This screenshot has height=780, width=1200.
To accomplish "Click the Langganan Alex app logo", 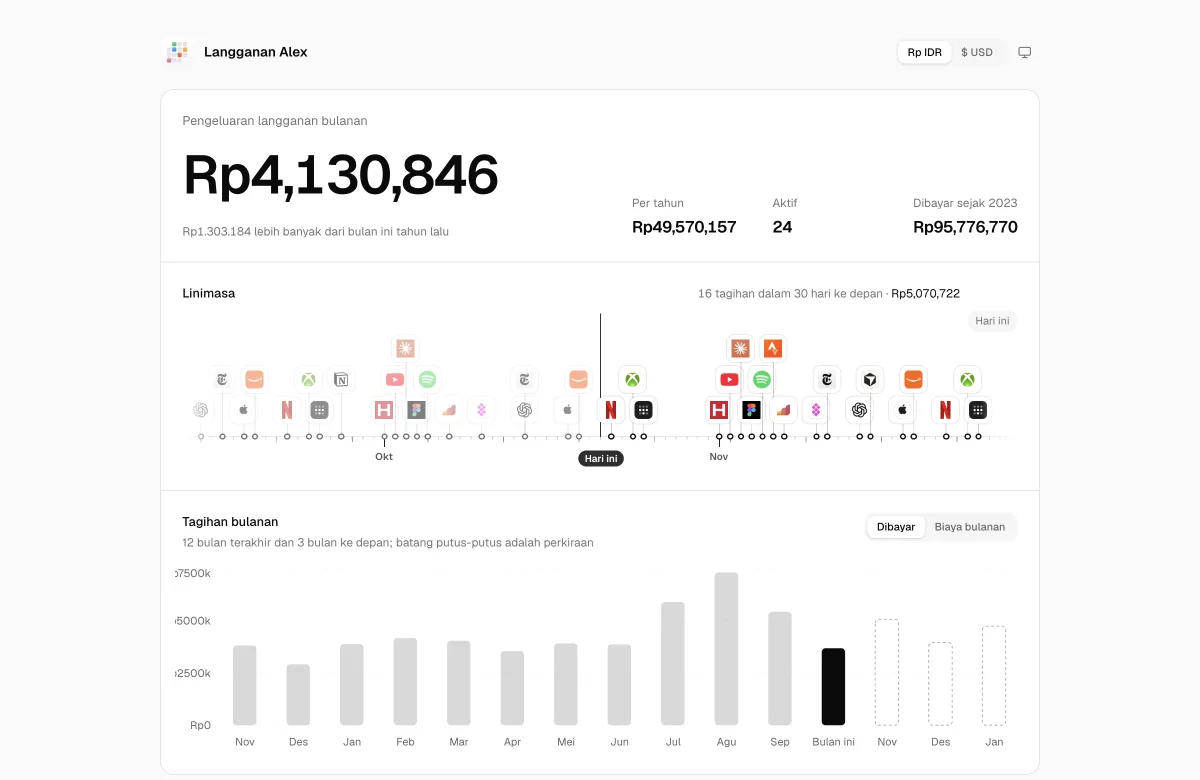I will (178, 52).
